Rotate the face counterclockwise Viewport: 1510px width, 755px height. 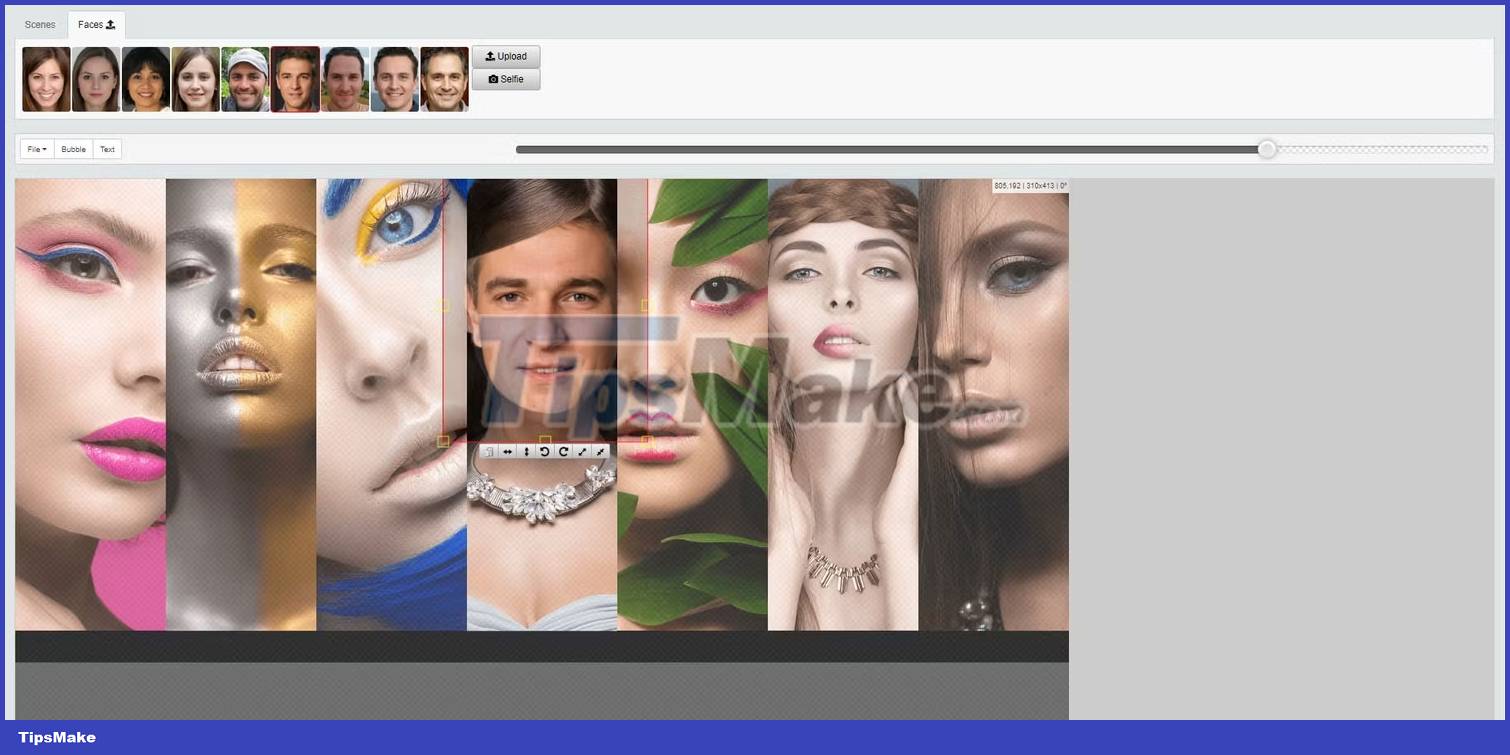(x=545, y=452)
